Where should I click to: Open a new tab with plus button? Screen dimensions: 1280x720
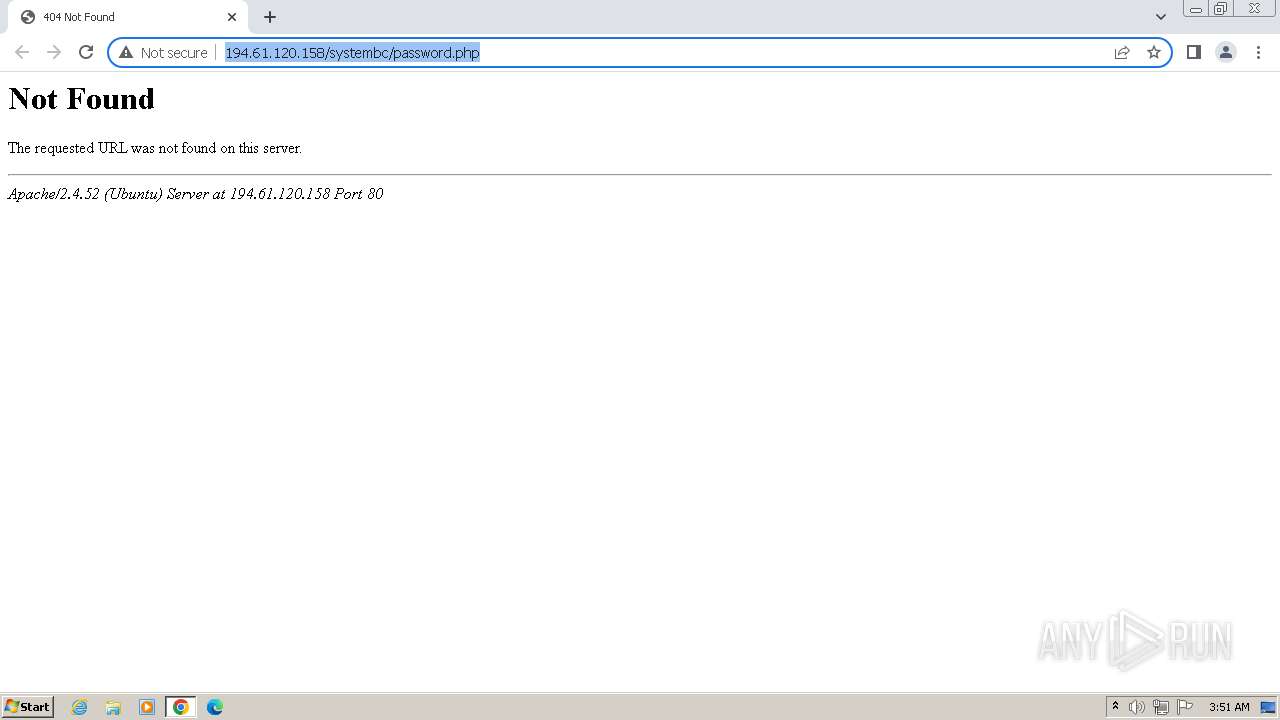point(270,17)
